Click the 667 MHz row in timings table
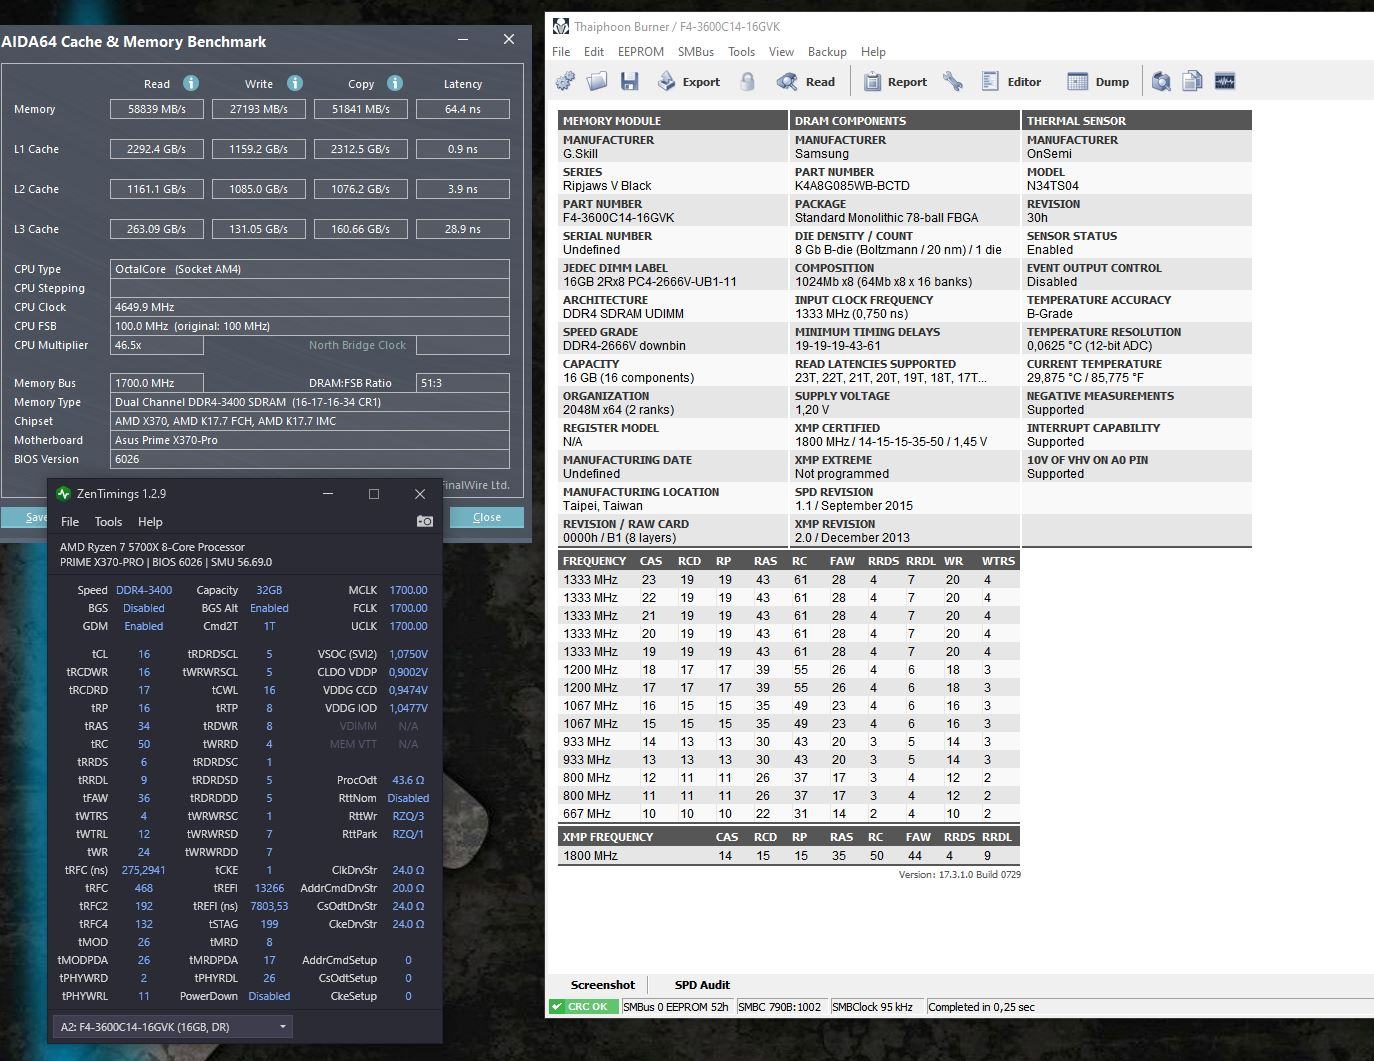This screenshot has width=1374, height=1061. (x=789, y=814)
